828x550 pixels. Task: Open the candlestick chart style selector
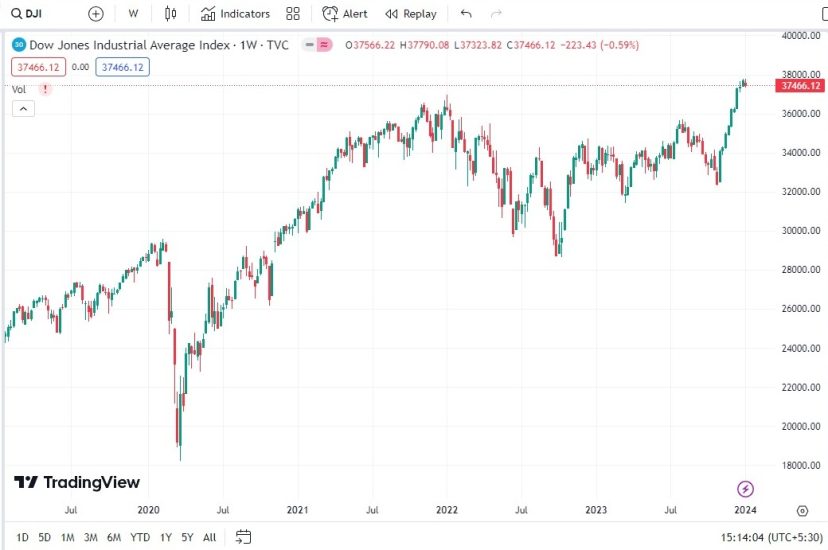tap(170, 14)
